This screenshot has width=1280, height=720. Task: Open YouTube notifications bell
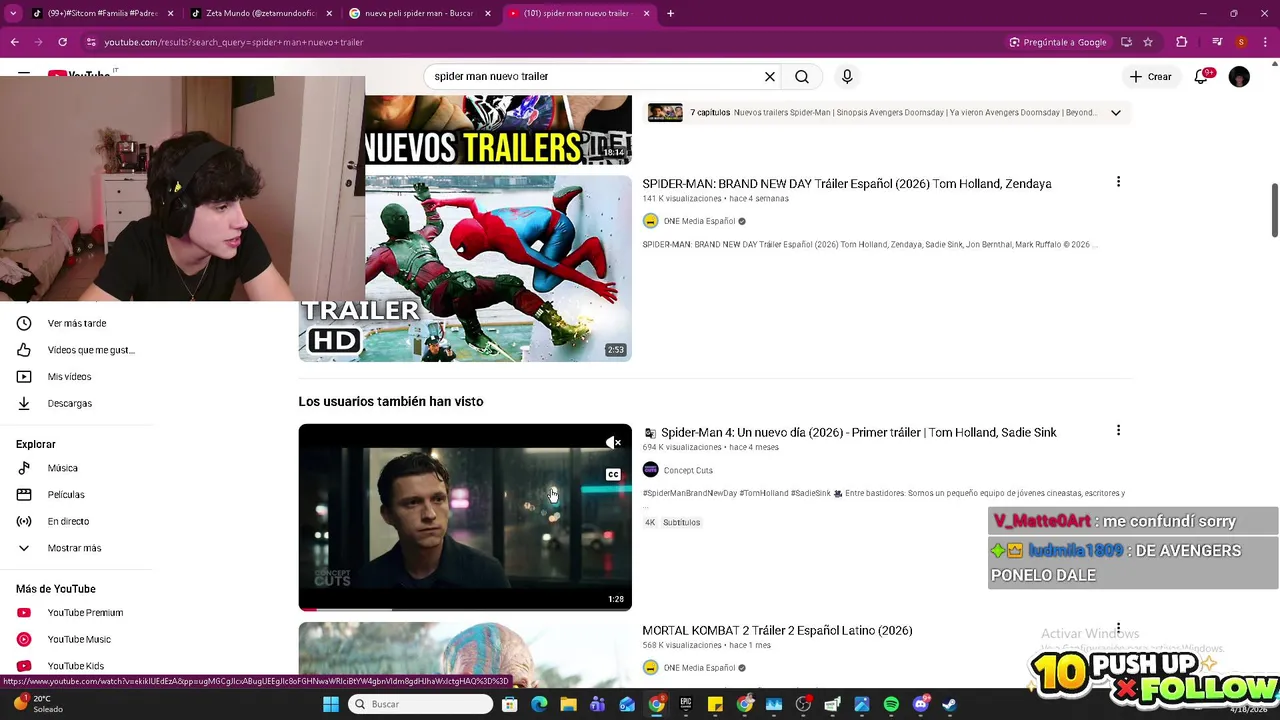point(1201,76)
